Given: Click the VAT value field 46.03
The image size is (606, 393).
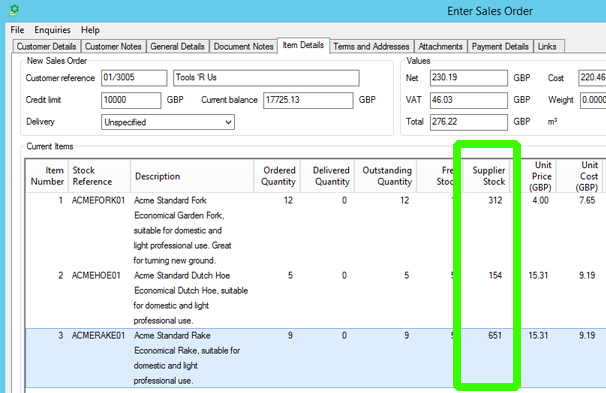Looking at the screenshot, I should point(469,100).
